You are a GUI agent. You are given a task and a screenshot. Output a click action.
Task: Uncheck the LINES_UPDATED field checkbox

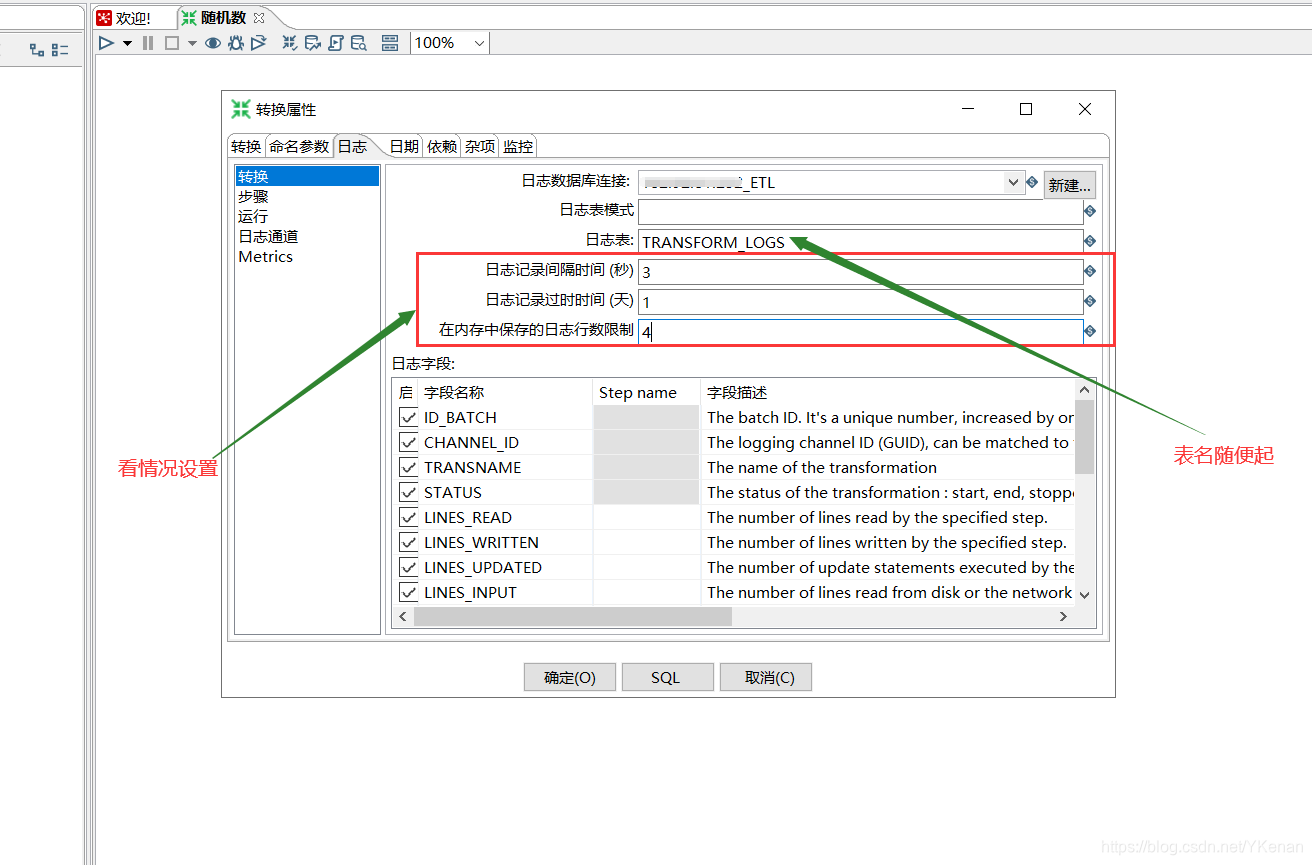[408, 567]
